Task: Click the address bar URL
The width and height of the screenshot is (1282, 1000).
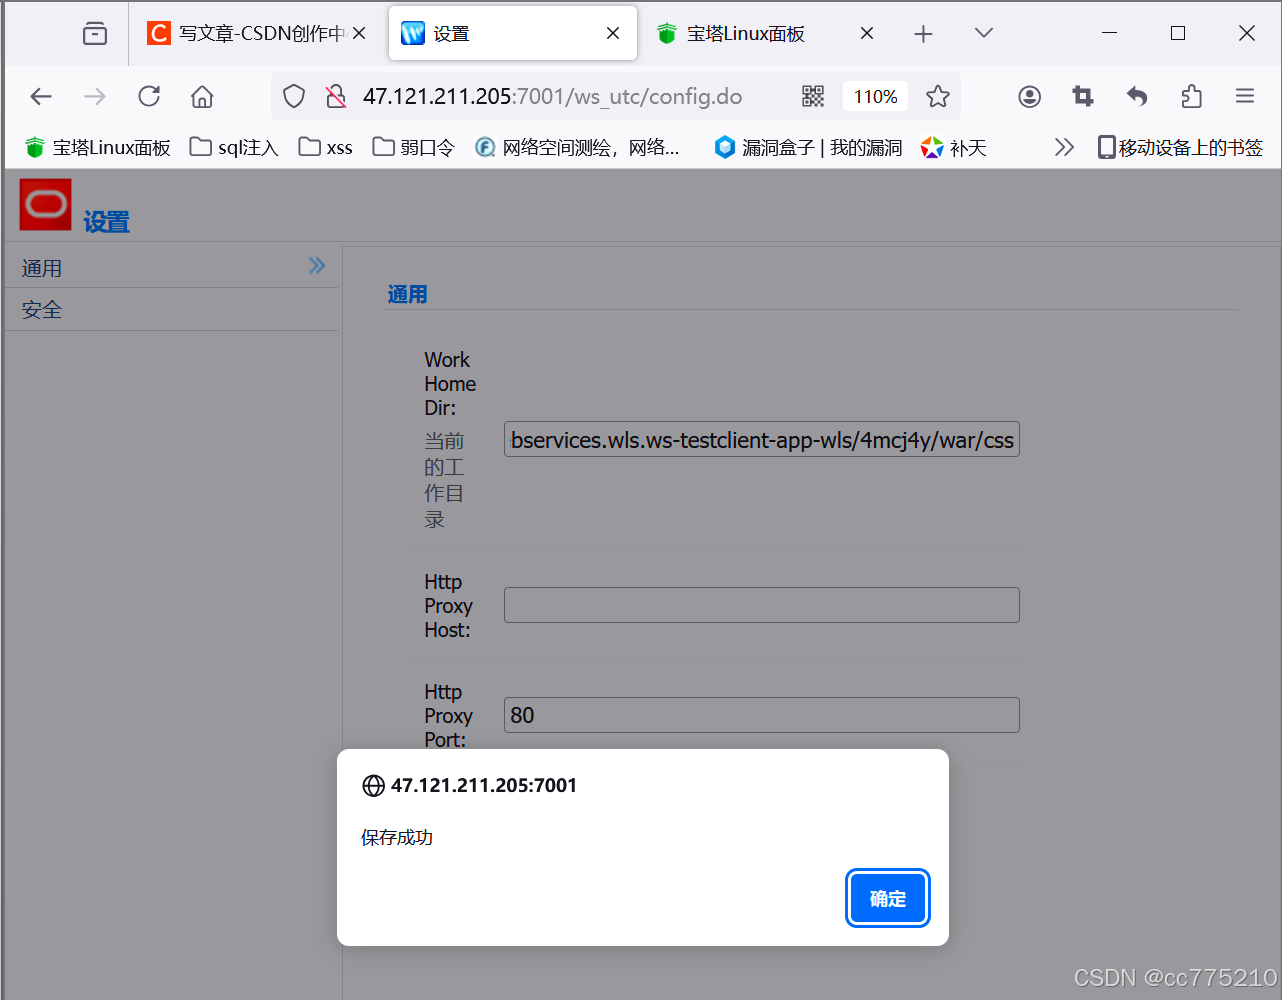Action: [552, 96]
